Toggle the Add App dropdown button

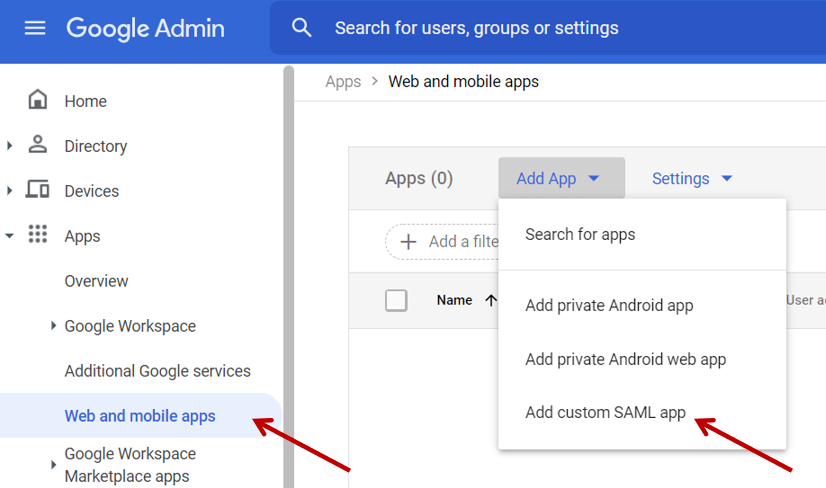point(560,178)
